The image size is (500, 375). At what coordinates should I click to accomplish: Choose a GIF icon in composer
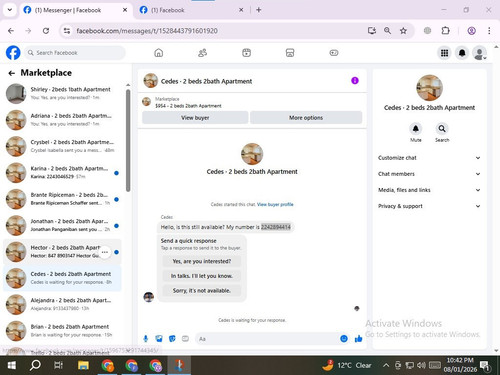(185, 339)
